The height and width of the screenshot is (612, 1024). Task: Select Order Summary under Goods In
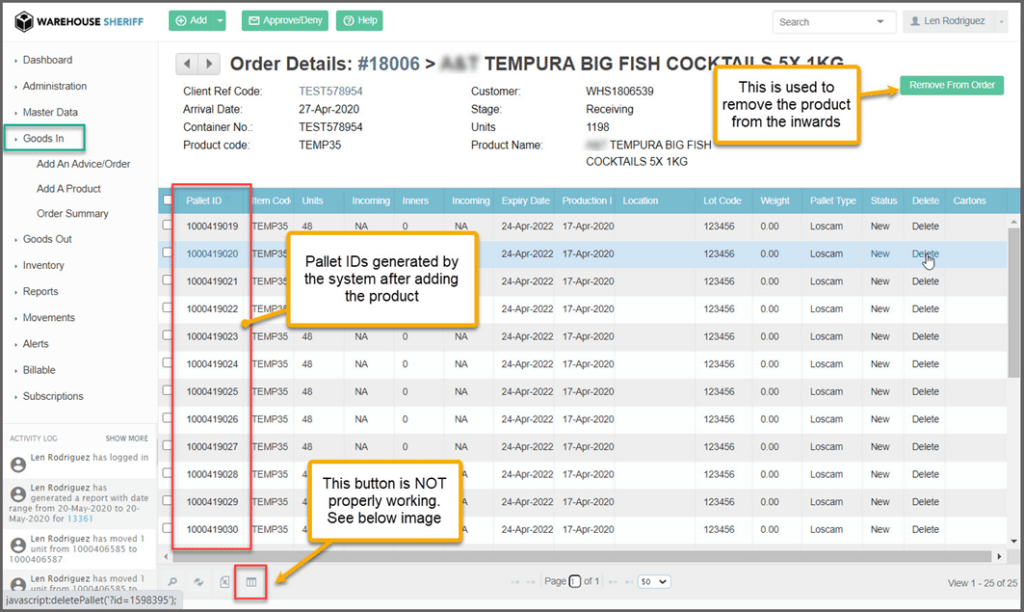point(72,213)
